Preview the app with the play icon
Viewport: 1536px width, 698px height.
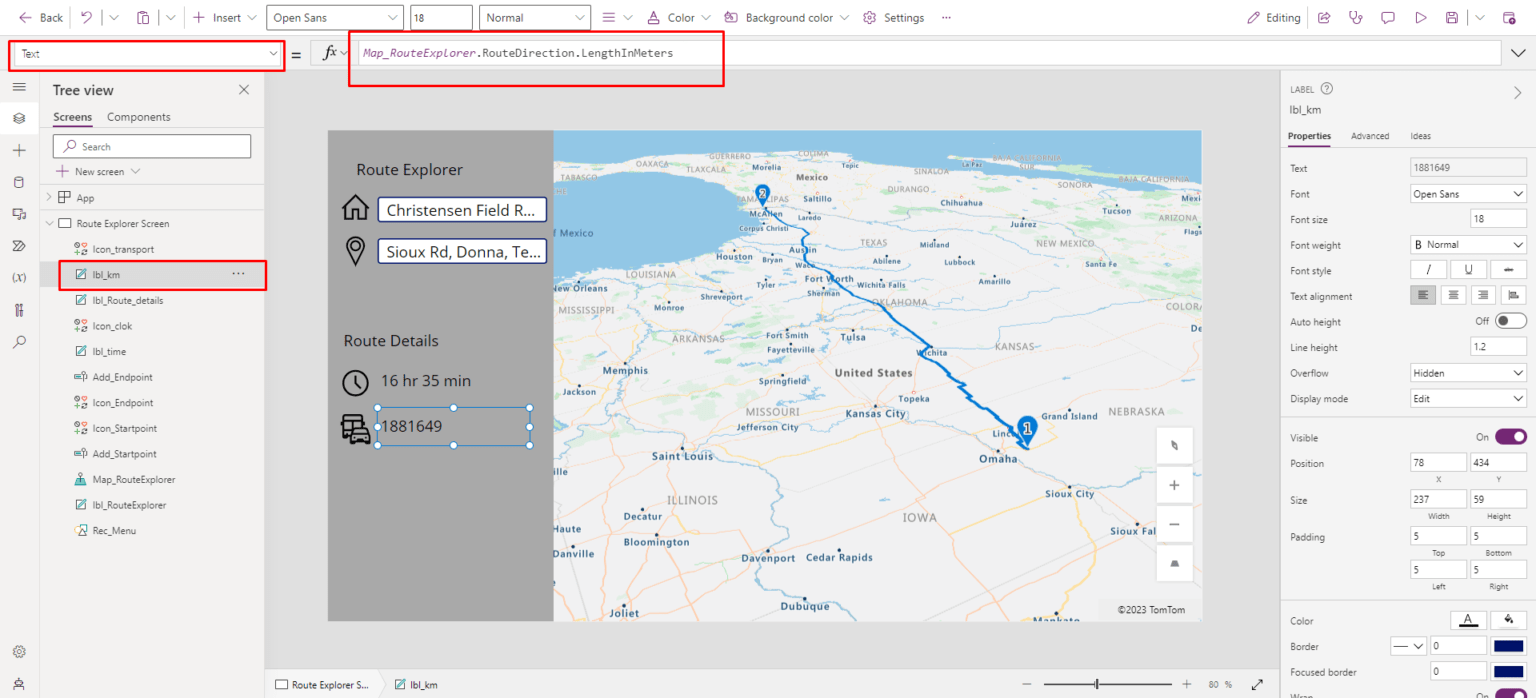[1421, 17]
